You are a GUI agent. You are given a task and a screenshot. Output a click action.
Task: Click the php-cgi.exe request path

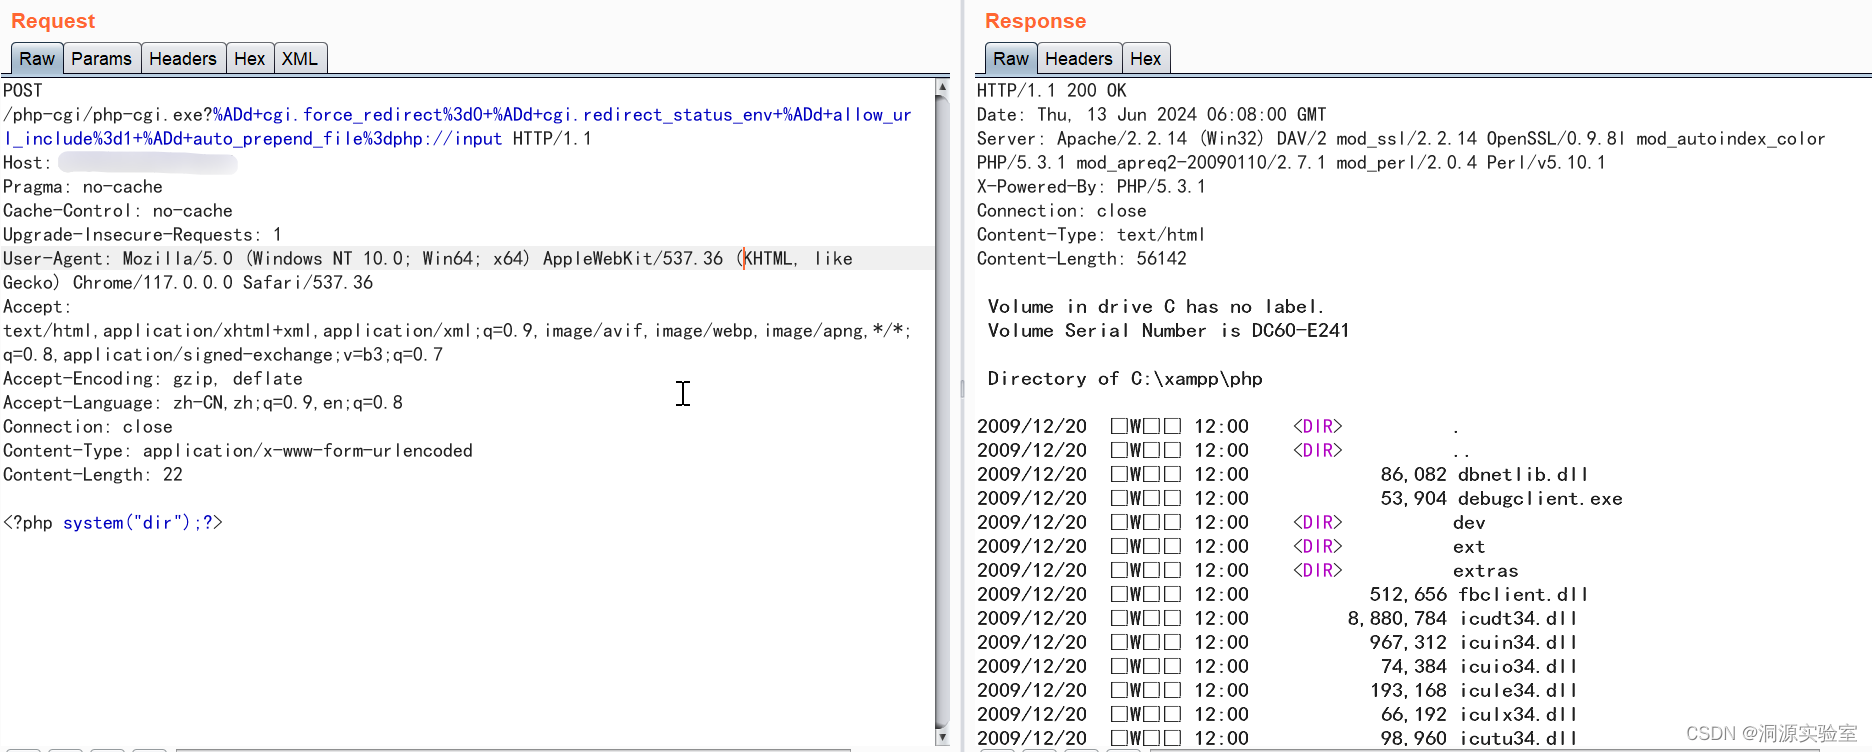pyautogui.click(x=458, y=127)
